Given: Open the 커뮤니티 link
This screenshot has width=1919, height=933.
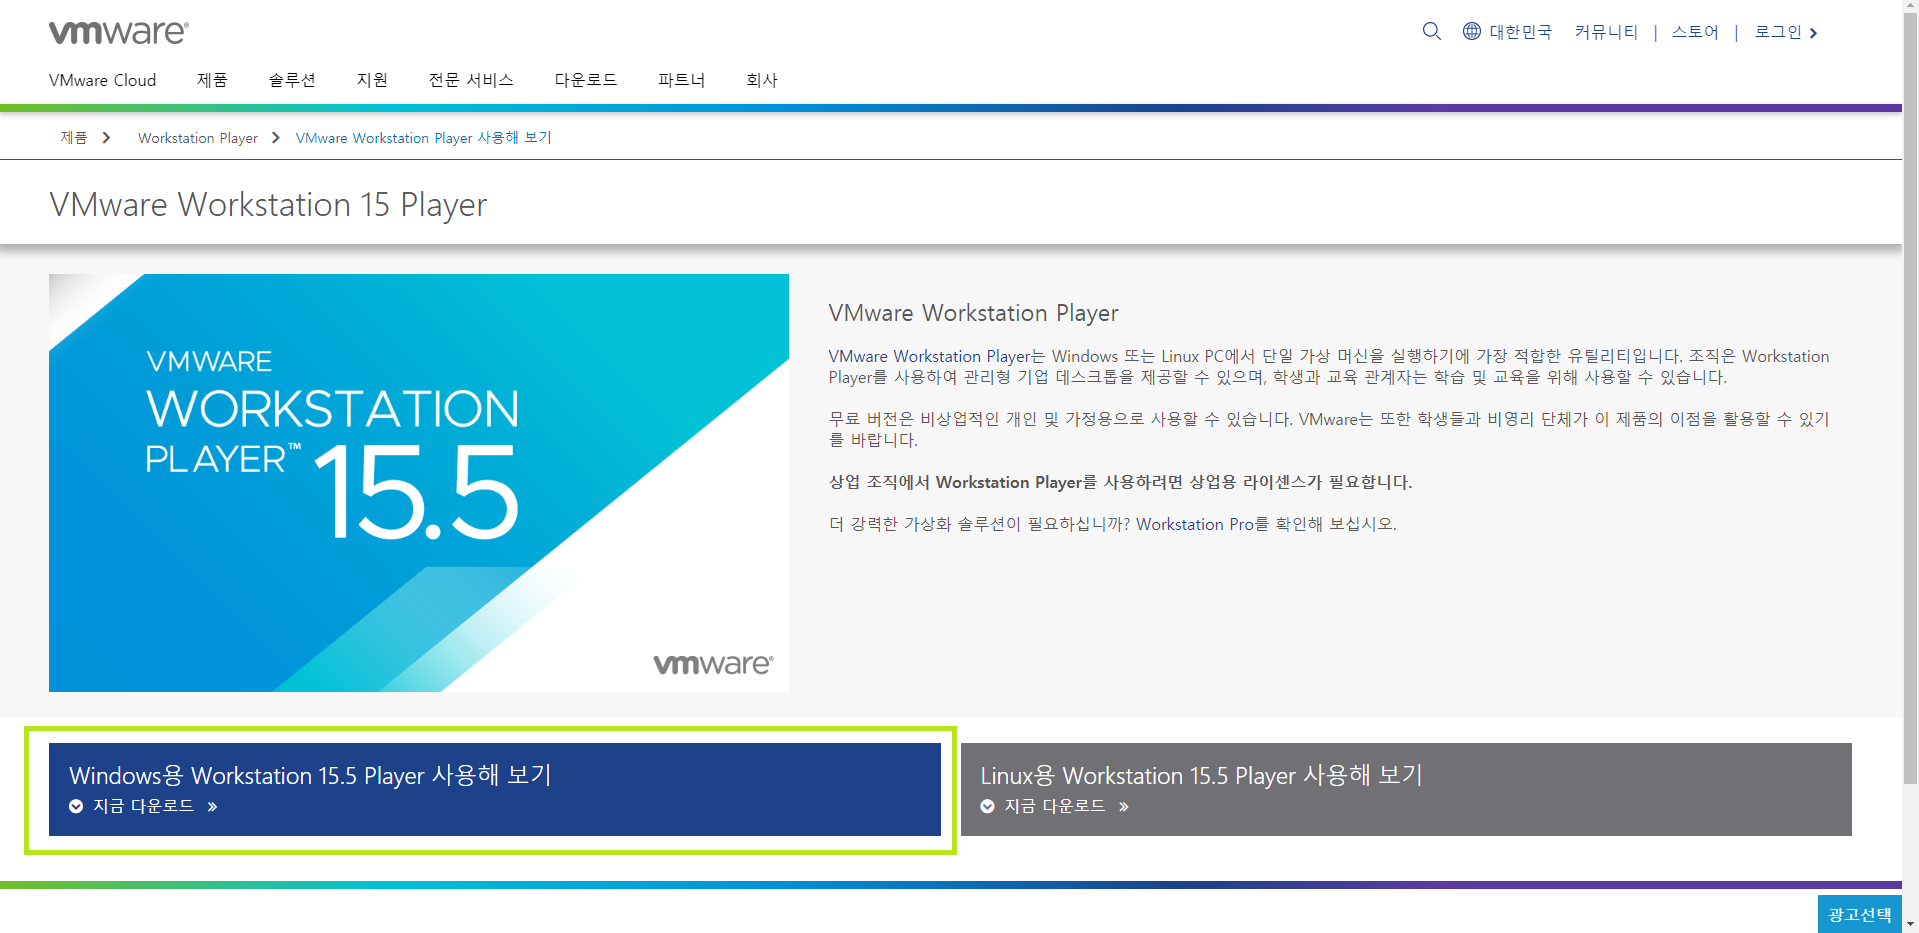Looking at the screenshot, I should (1606, 32).
